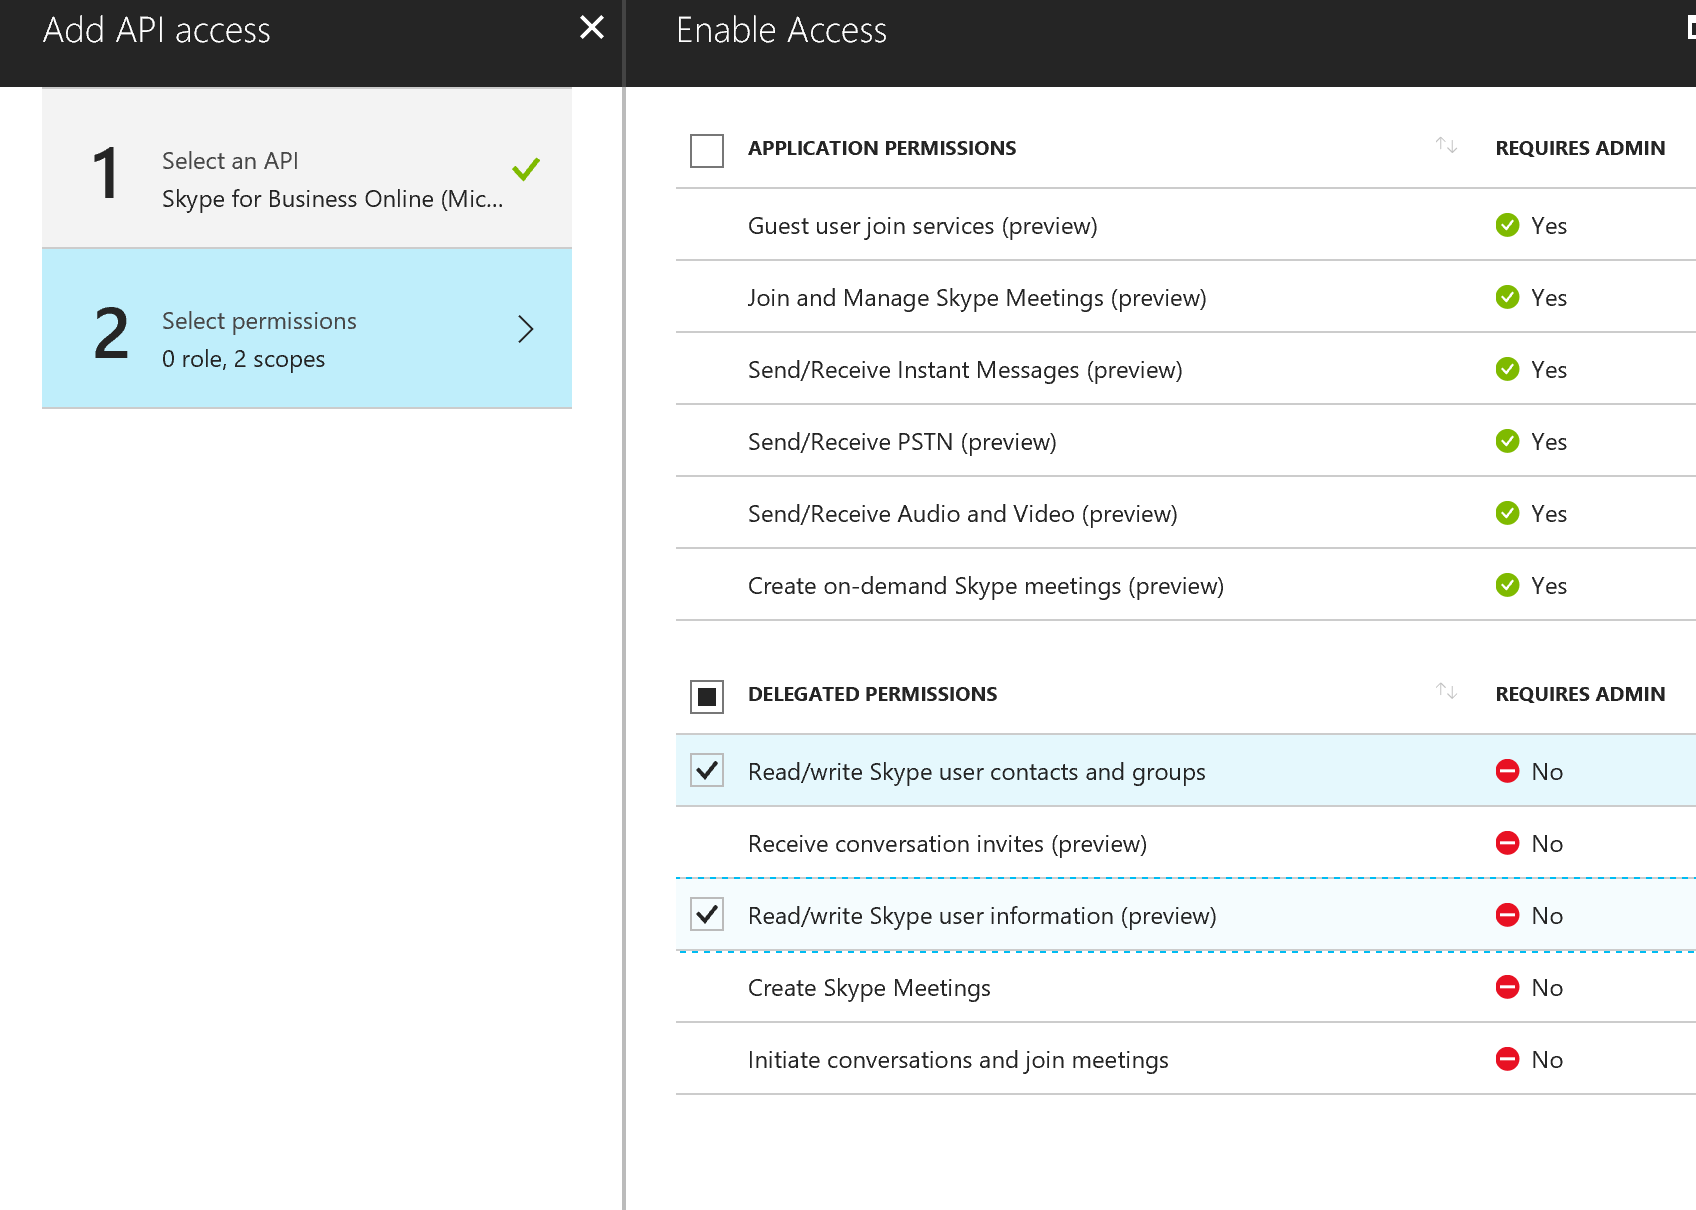The height and width of the screenshot is (1210, 1696).
Task: Toggle all Delegated Permissions checkbox
Action: tap(707, 697)
